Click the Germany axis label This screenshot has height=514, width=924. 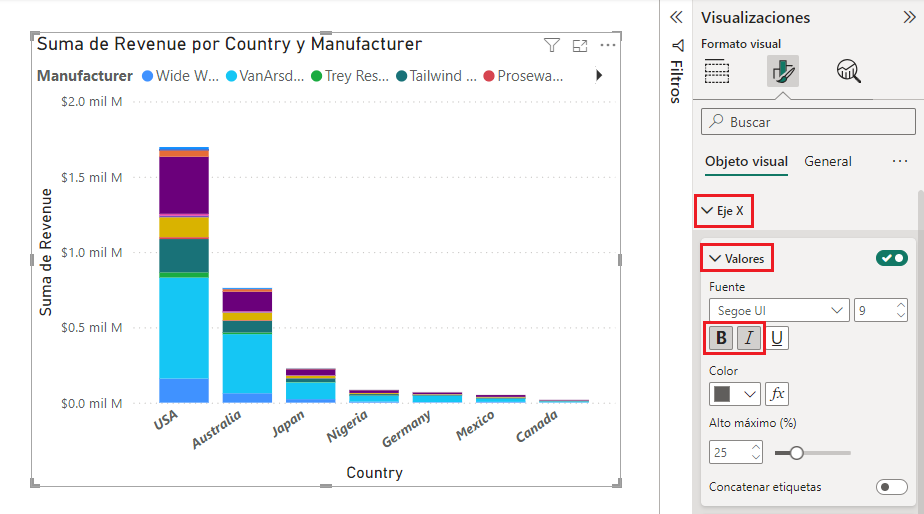click(406, 429)
